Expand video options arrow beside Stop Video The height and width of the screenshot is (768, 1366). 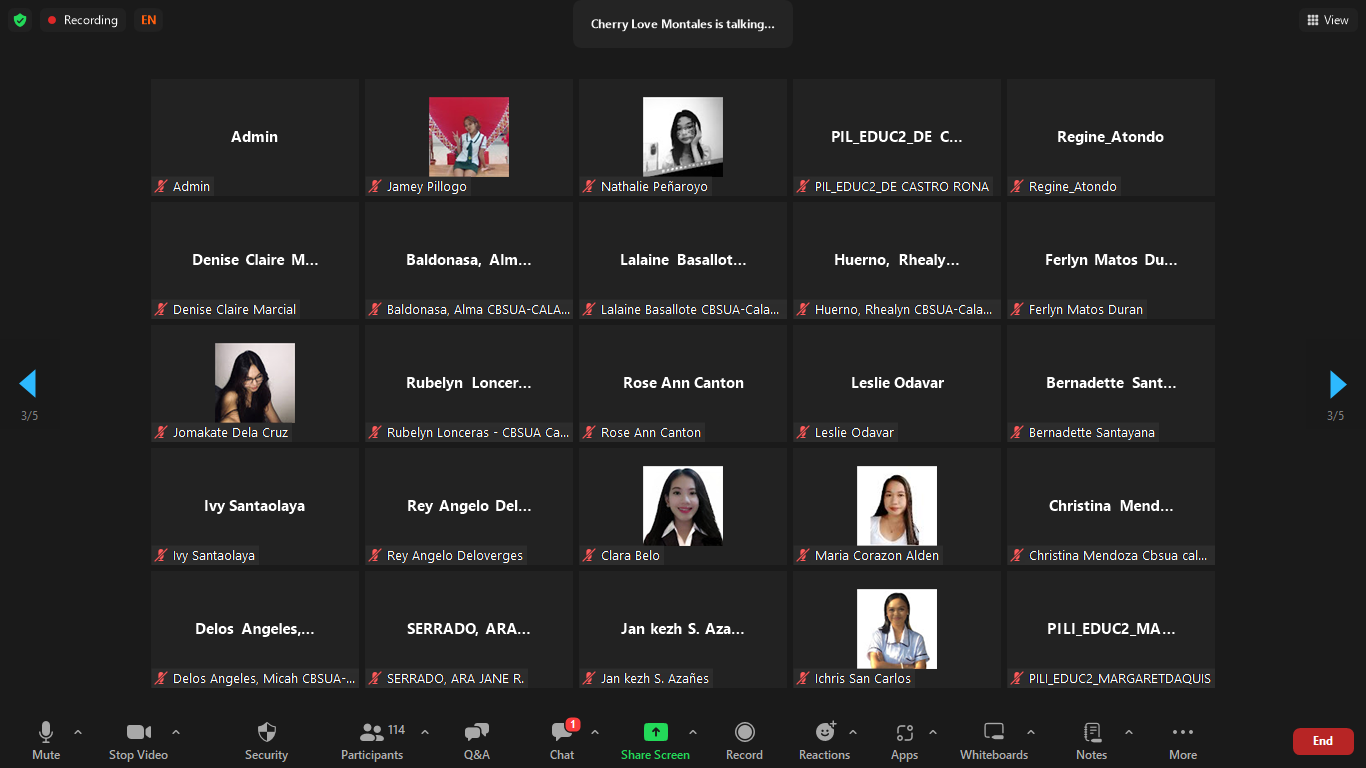tap(176, 732)
